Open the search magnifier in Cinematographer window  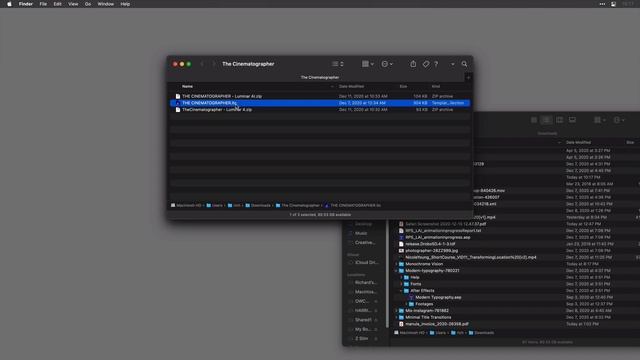tap(464, 64)
